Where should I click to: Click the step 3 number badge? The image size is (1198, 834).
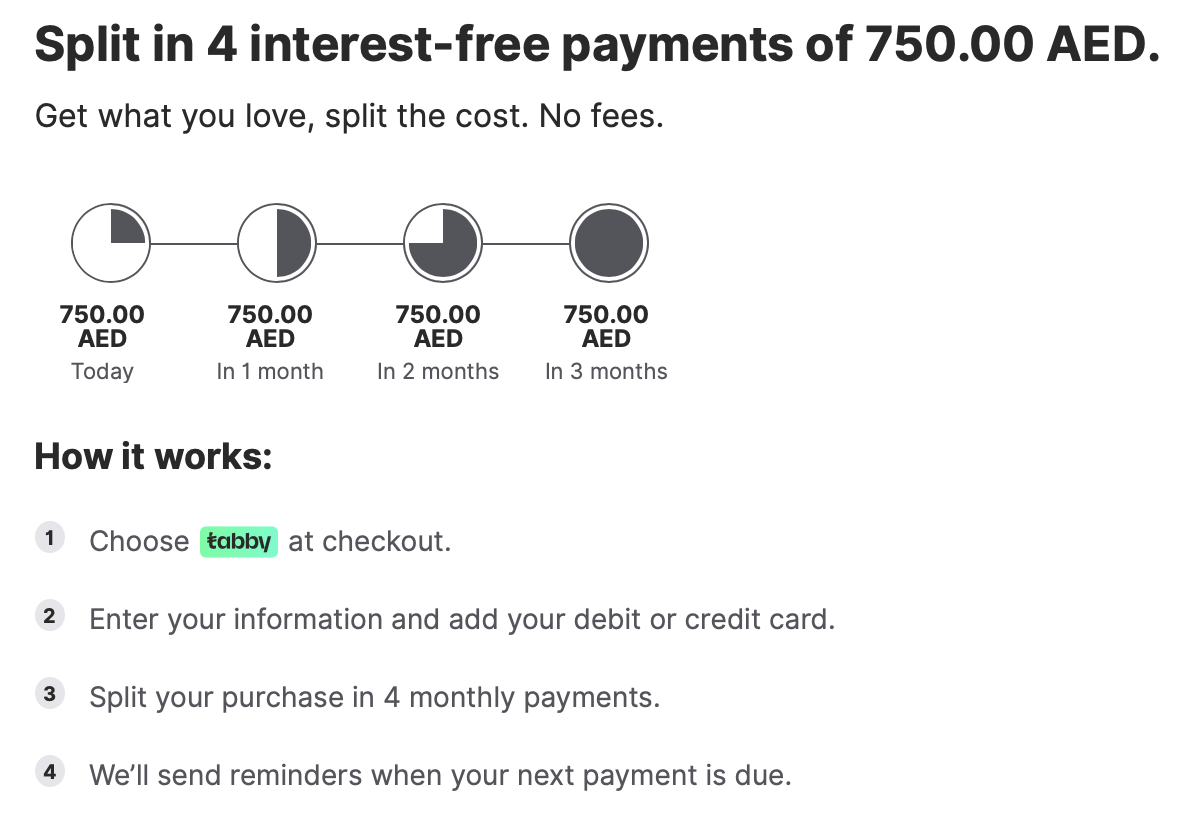pos(49,694)
